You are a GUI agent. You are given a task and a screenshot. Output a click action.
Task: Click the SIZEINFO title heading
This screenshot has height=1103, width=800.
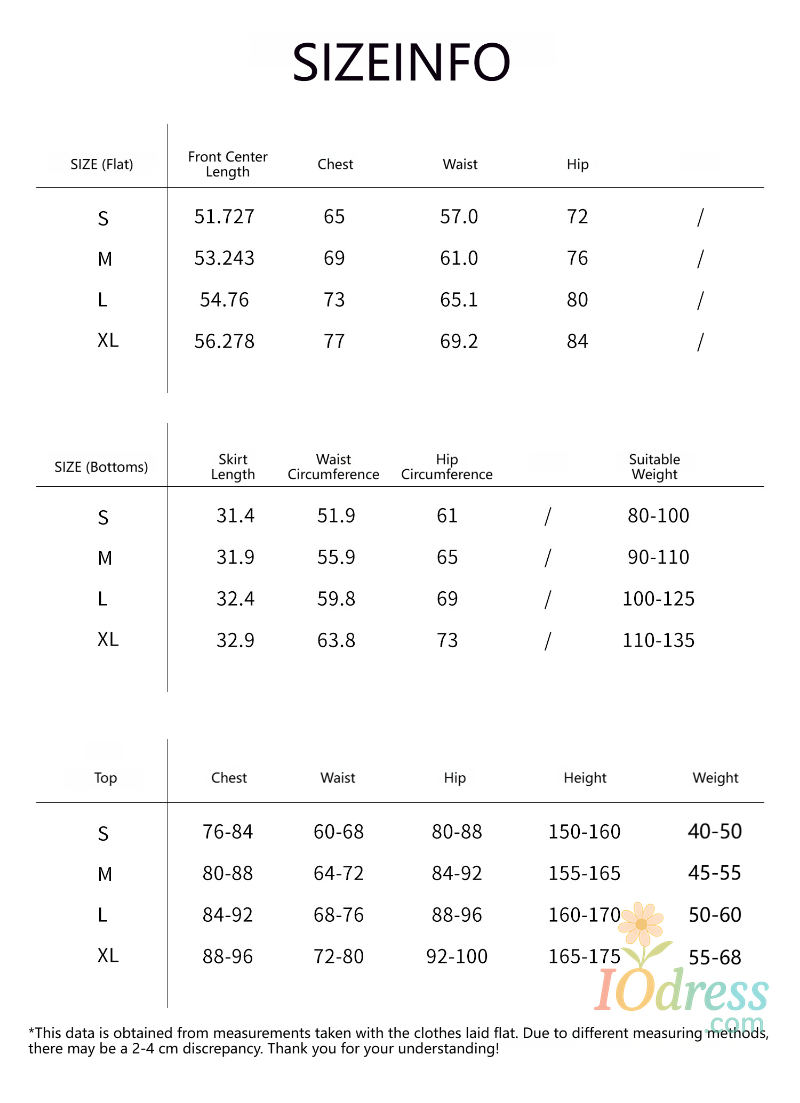(x=401, y=62)
